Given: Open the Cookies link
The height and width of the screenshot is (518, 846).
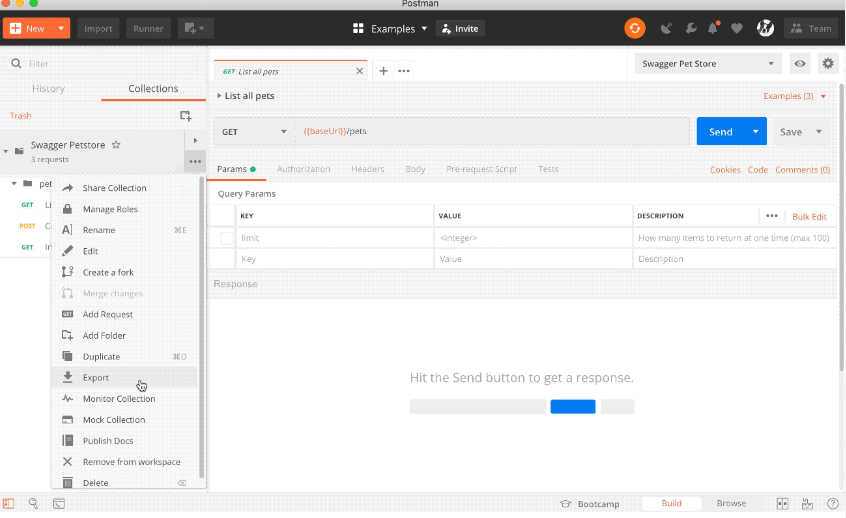Looking at the screenshot, I should tap(725, 169).
